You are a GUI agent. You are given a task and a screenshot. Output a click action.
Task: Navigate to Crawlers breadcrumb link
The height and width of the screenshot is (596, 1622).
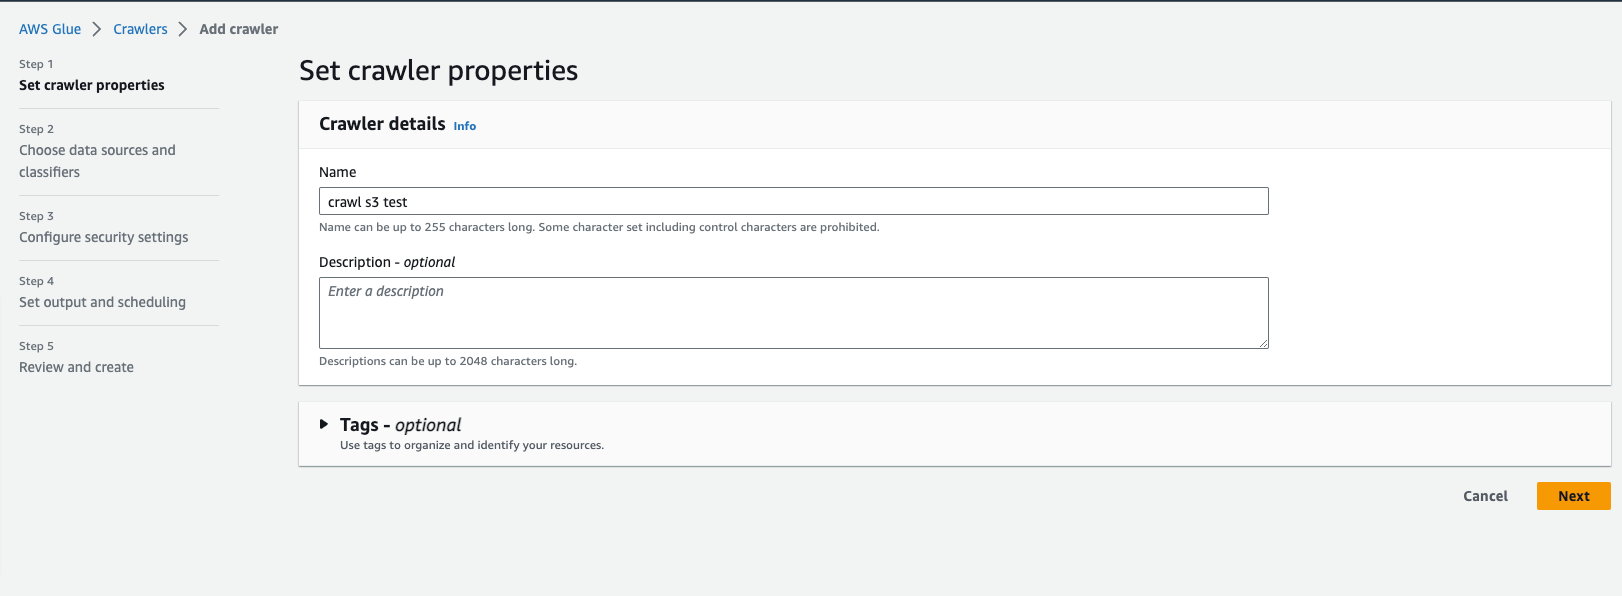coord(140,29)
